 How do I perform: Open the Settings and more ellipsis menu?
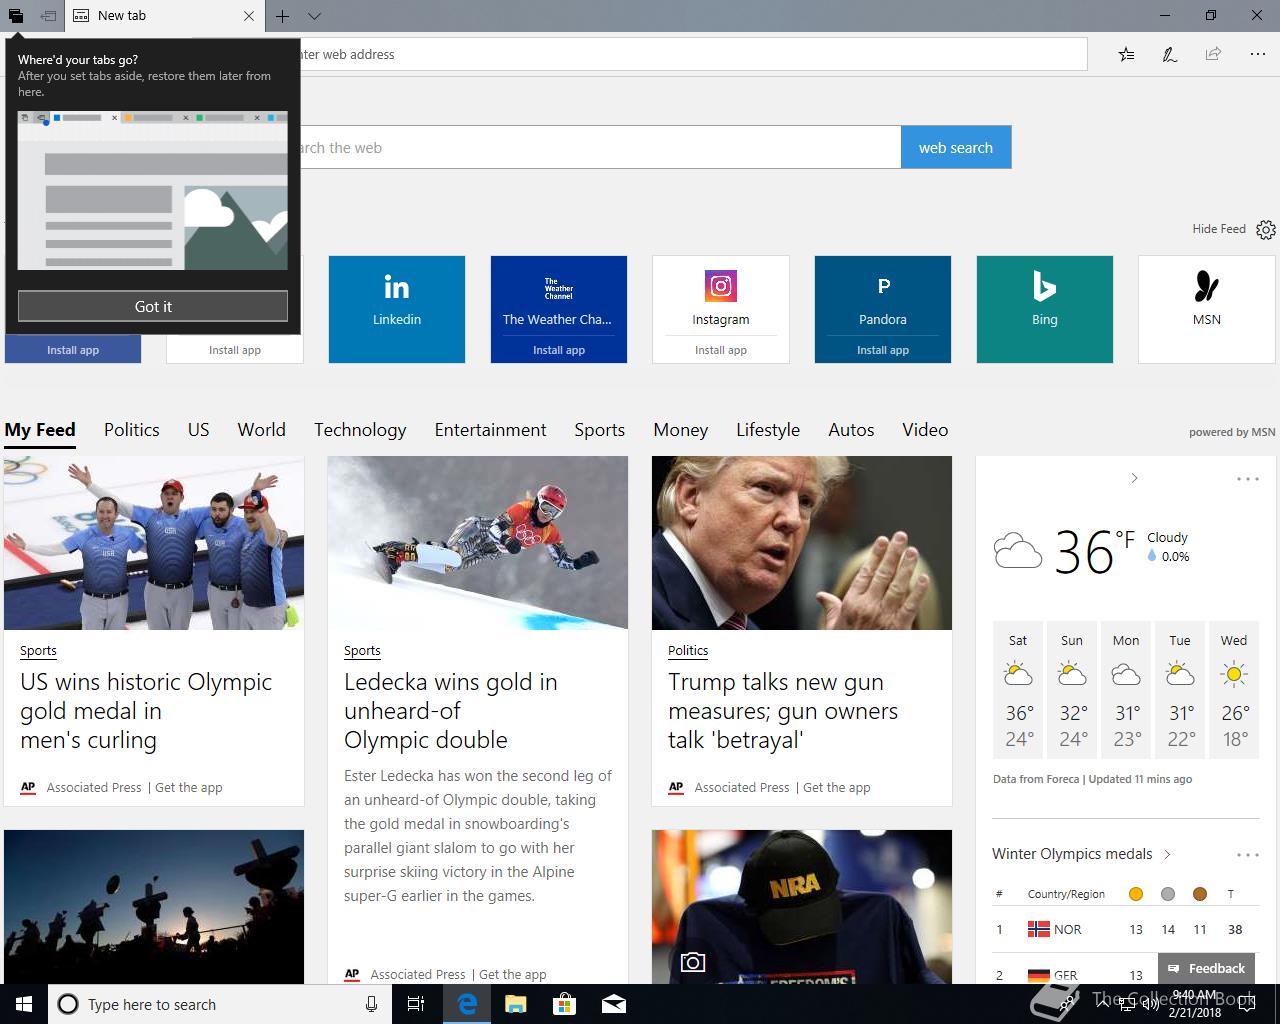1258,54
